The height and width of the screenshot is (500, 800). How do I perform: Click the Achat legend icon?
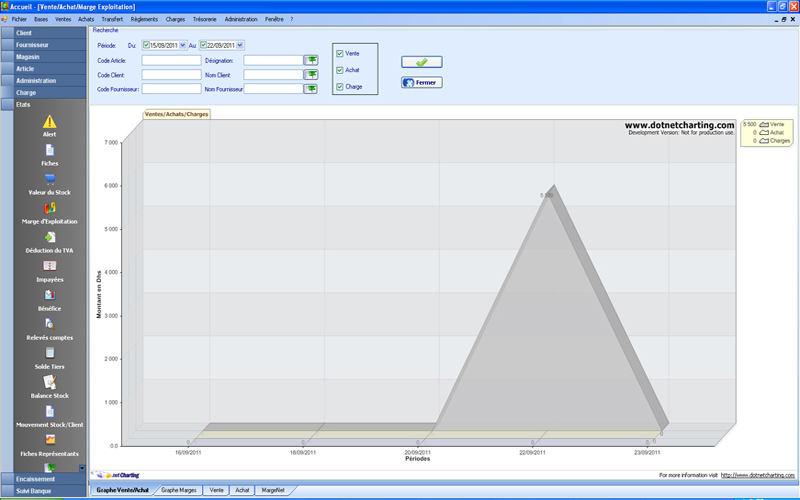point(764,133)
